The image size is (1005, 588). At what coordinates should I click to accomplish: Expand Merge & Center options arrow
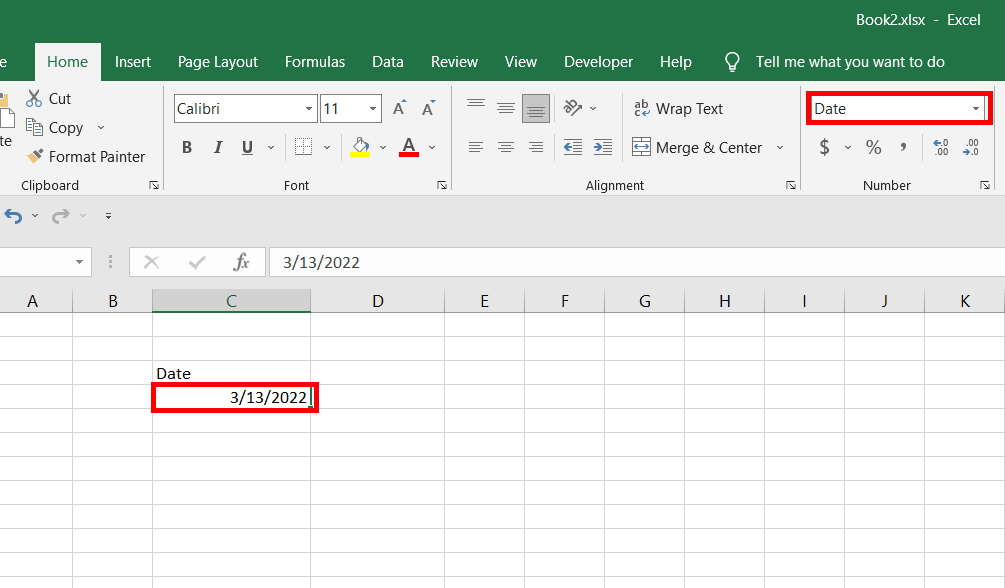(x=780, y=147)
